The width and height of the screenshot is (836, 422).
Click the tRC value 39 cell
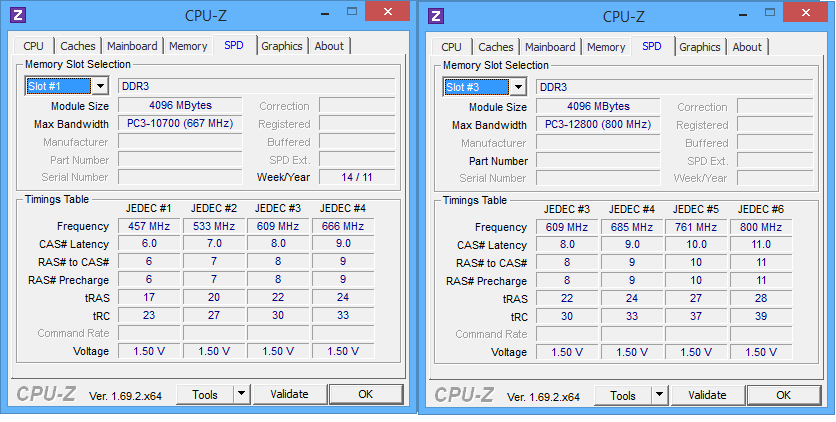(x=761, y=316)
